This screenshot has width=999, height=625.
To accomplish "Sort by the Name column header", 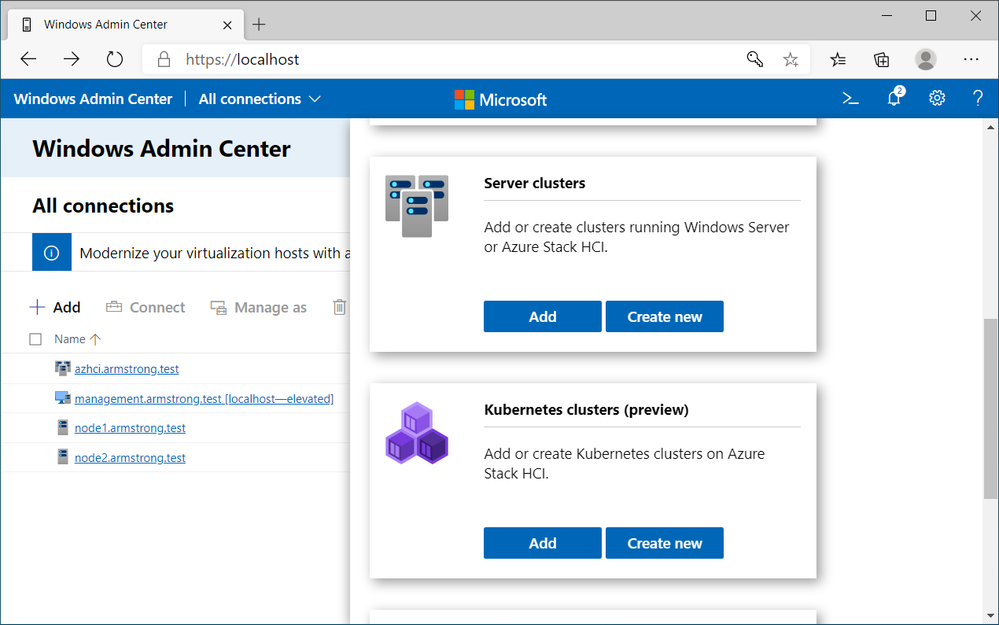I will (x=77, y=339).
